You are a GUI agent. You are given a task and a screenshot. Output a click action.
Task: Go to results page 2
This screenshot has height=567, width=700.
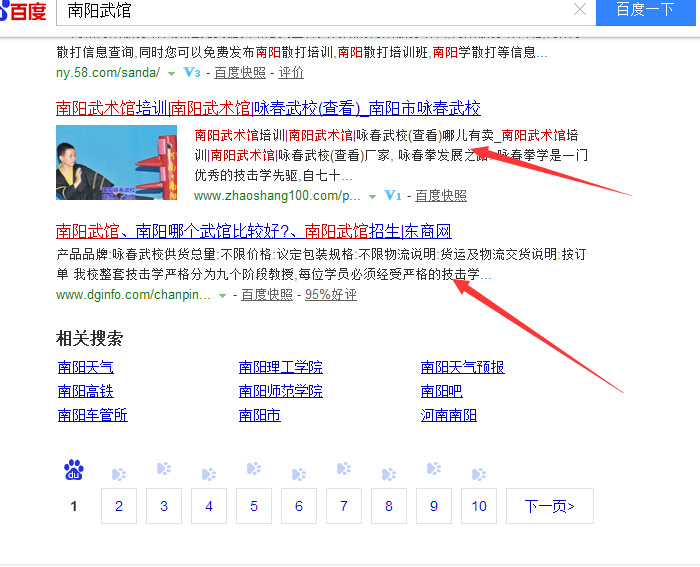(x=119, y=506)
